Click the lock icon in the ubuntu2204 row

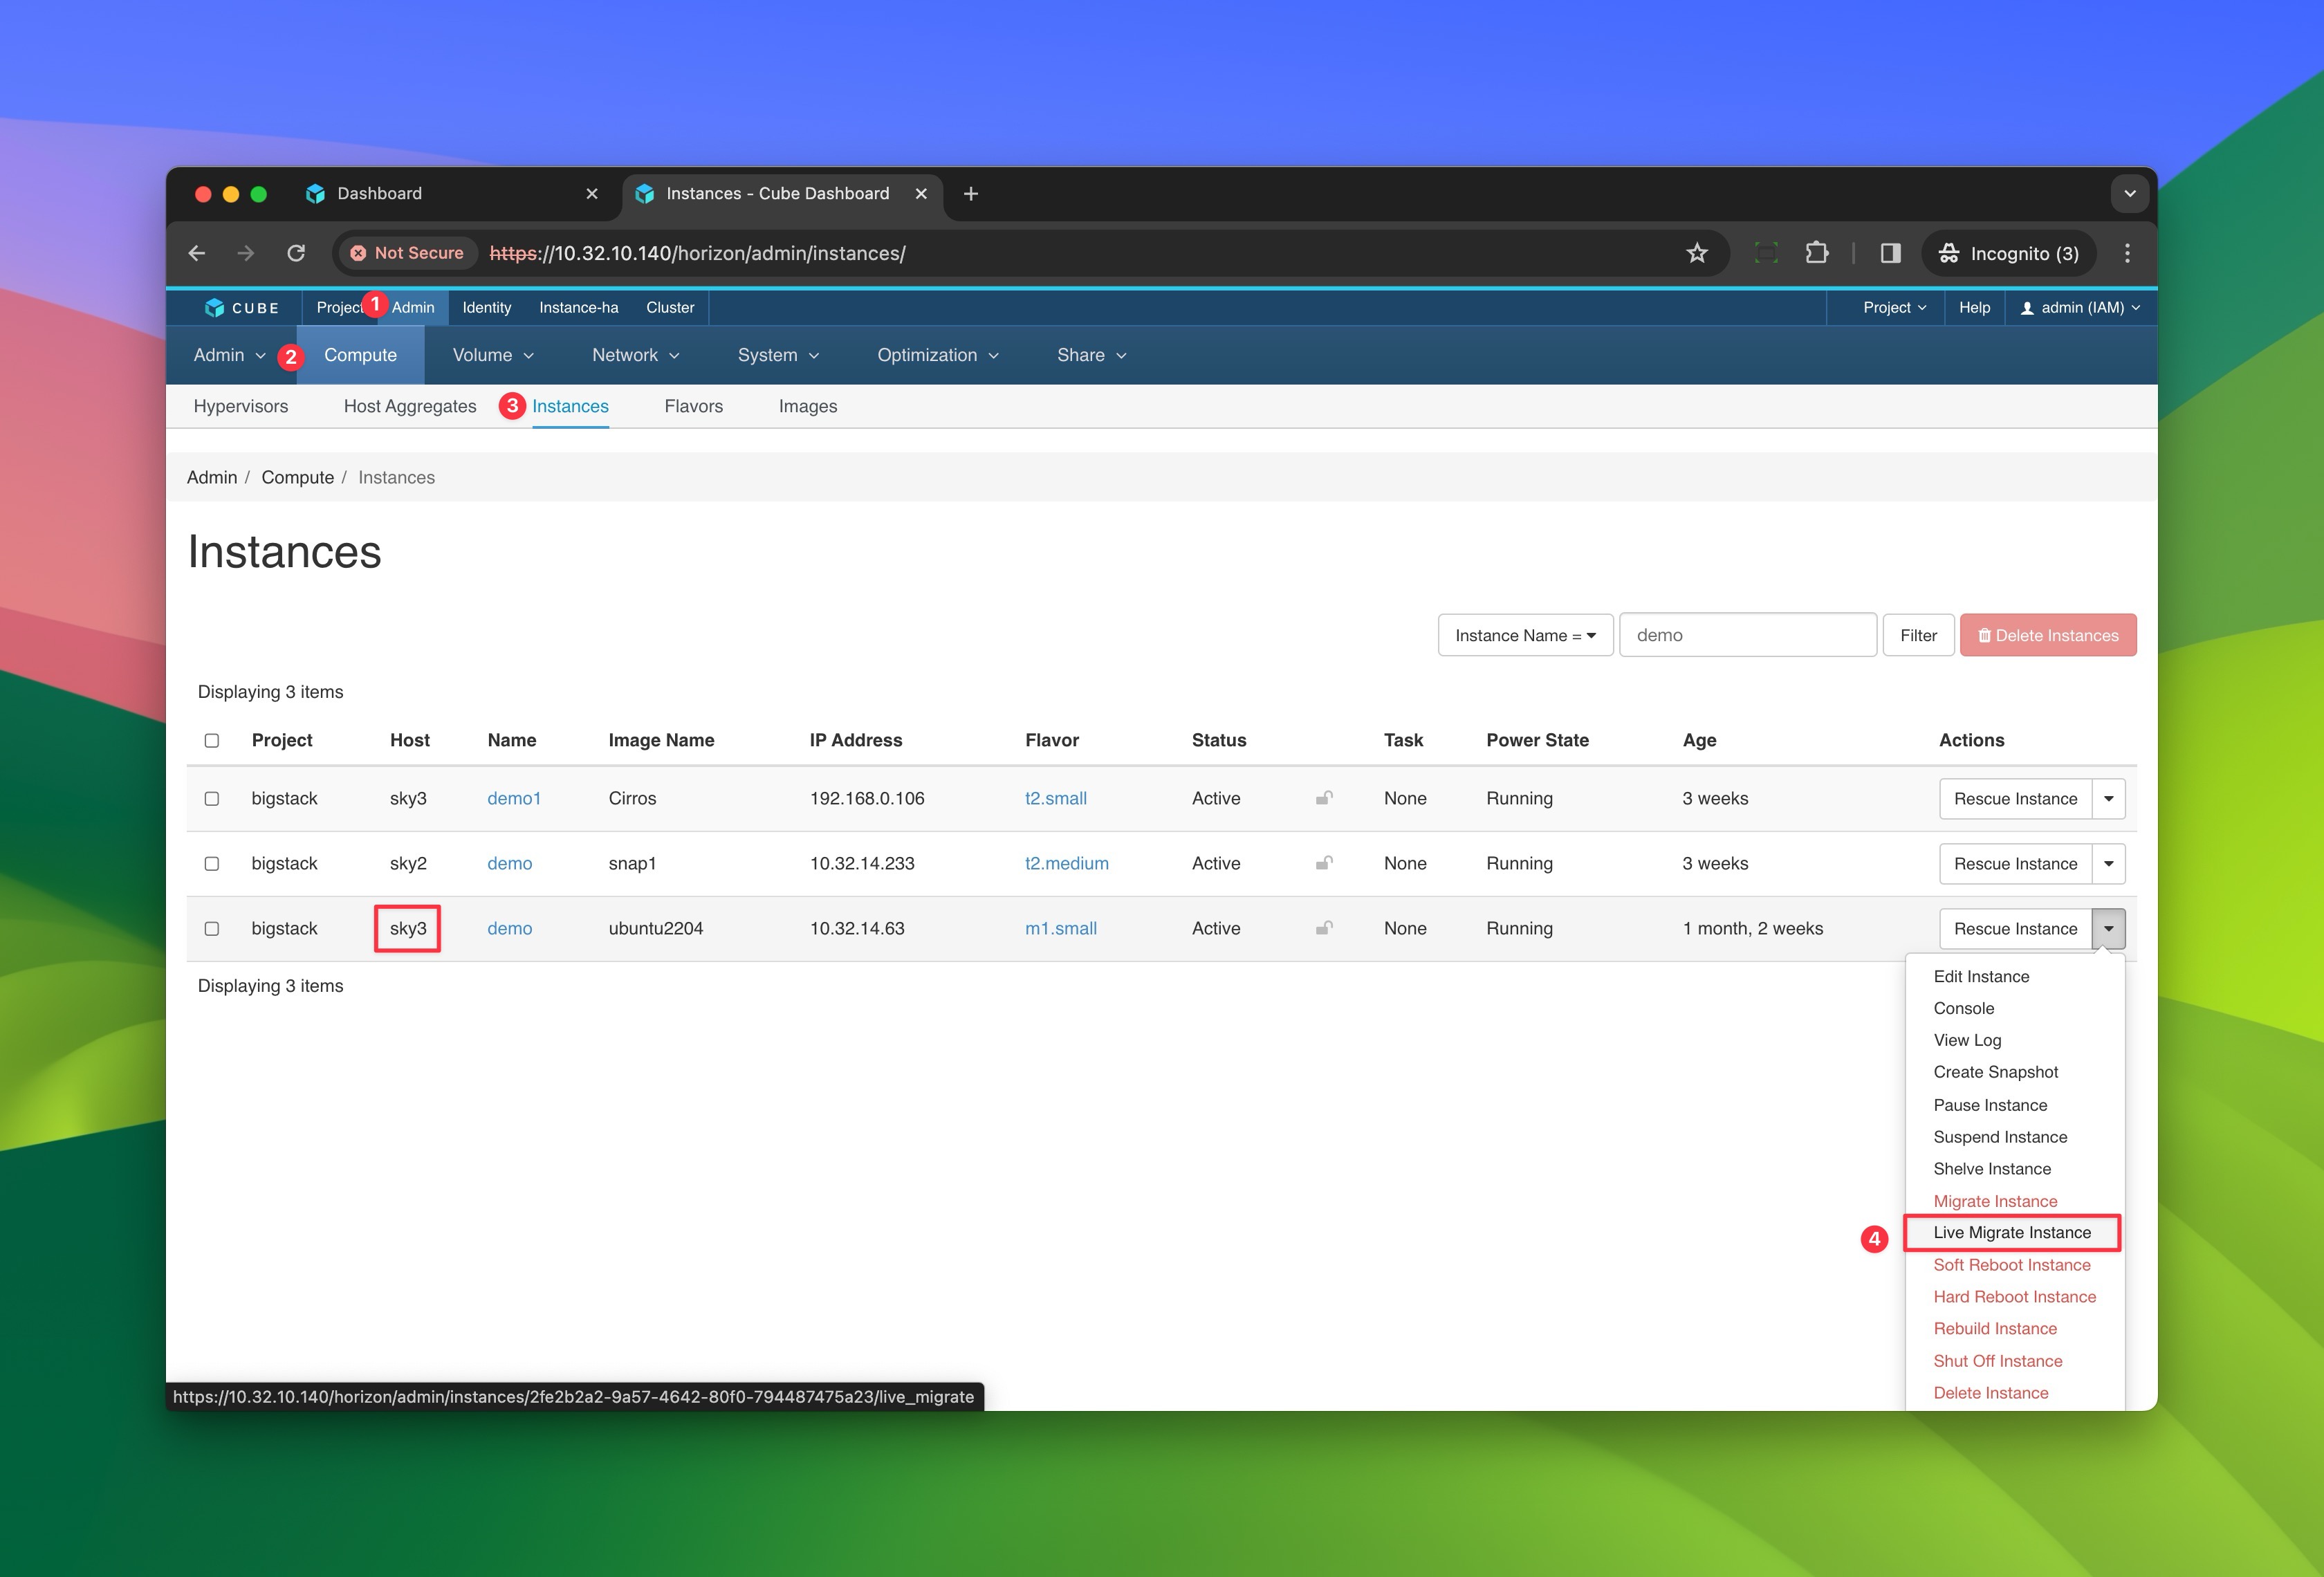click(1324, 928)
